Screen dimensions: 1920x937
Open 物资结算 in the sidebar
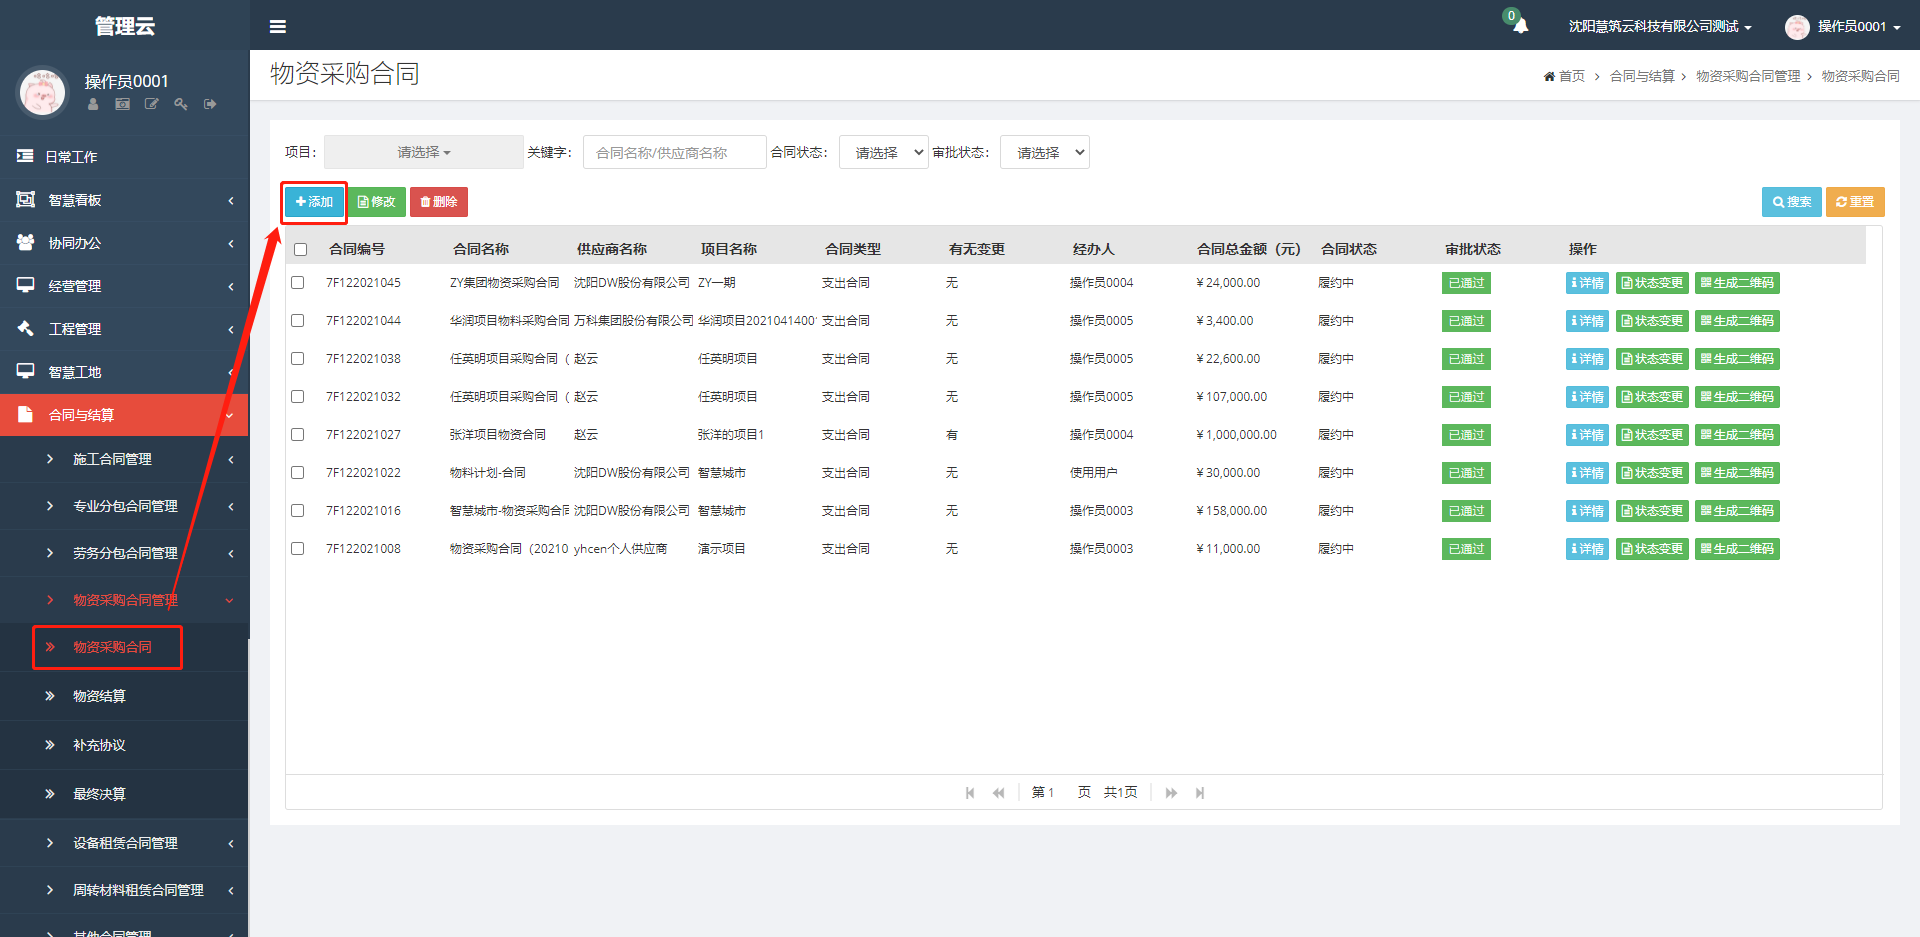(x=100, y=696)
